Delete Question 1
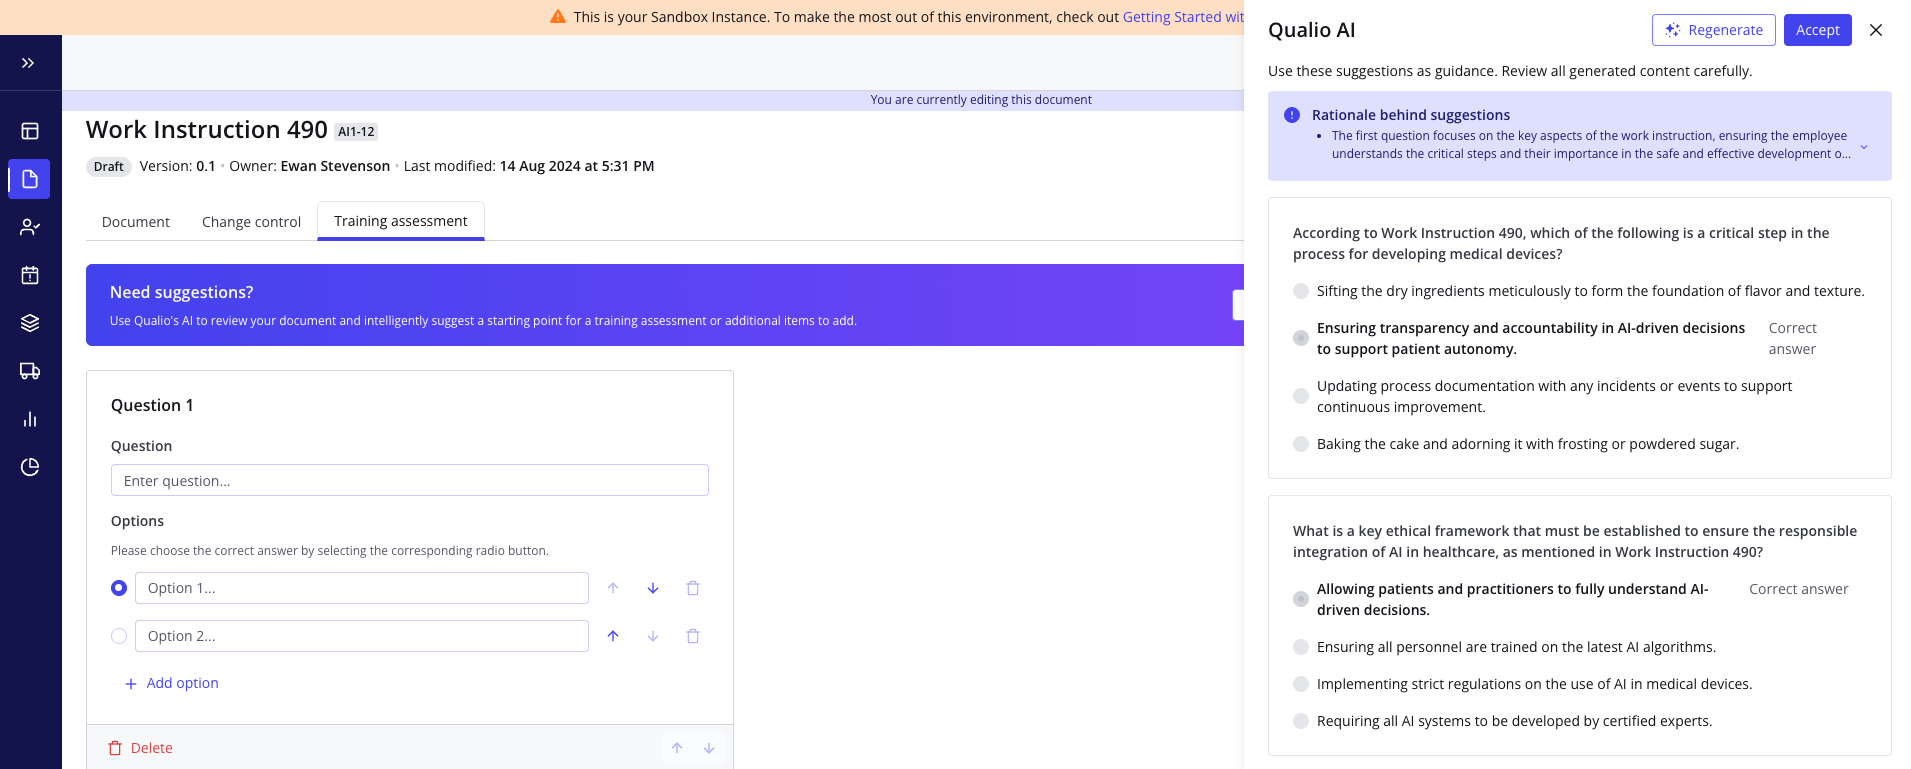 tap(140, 748)
